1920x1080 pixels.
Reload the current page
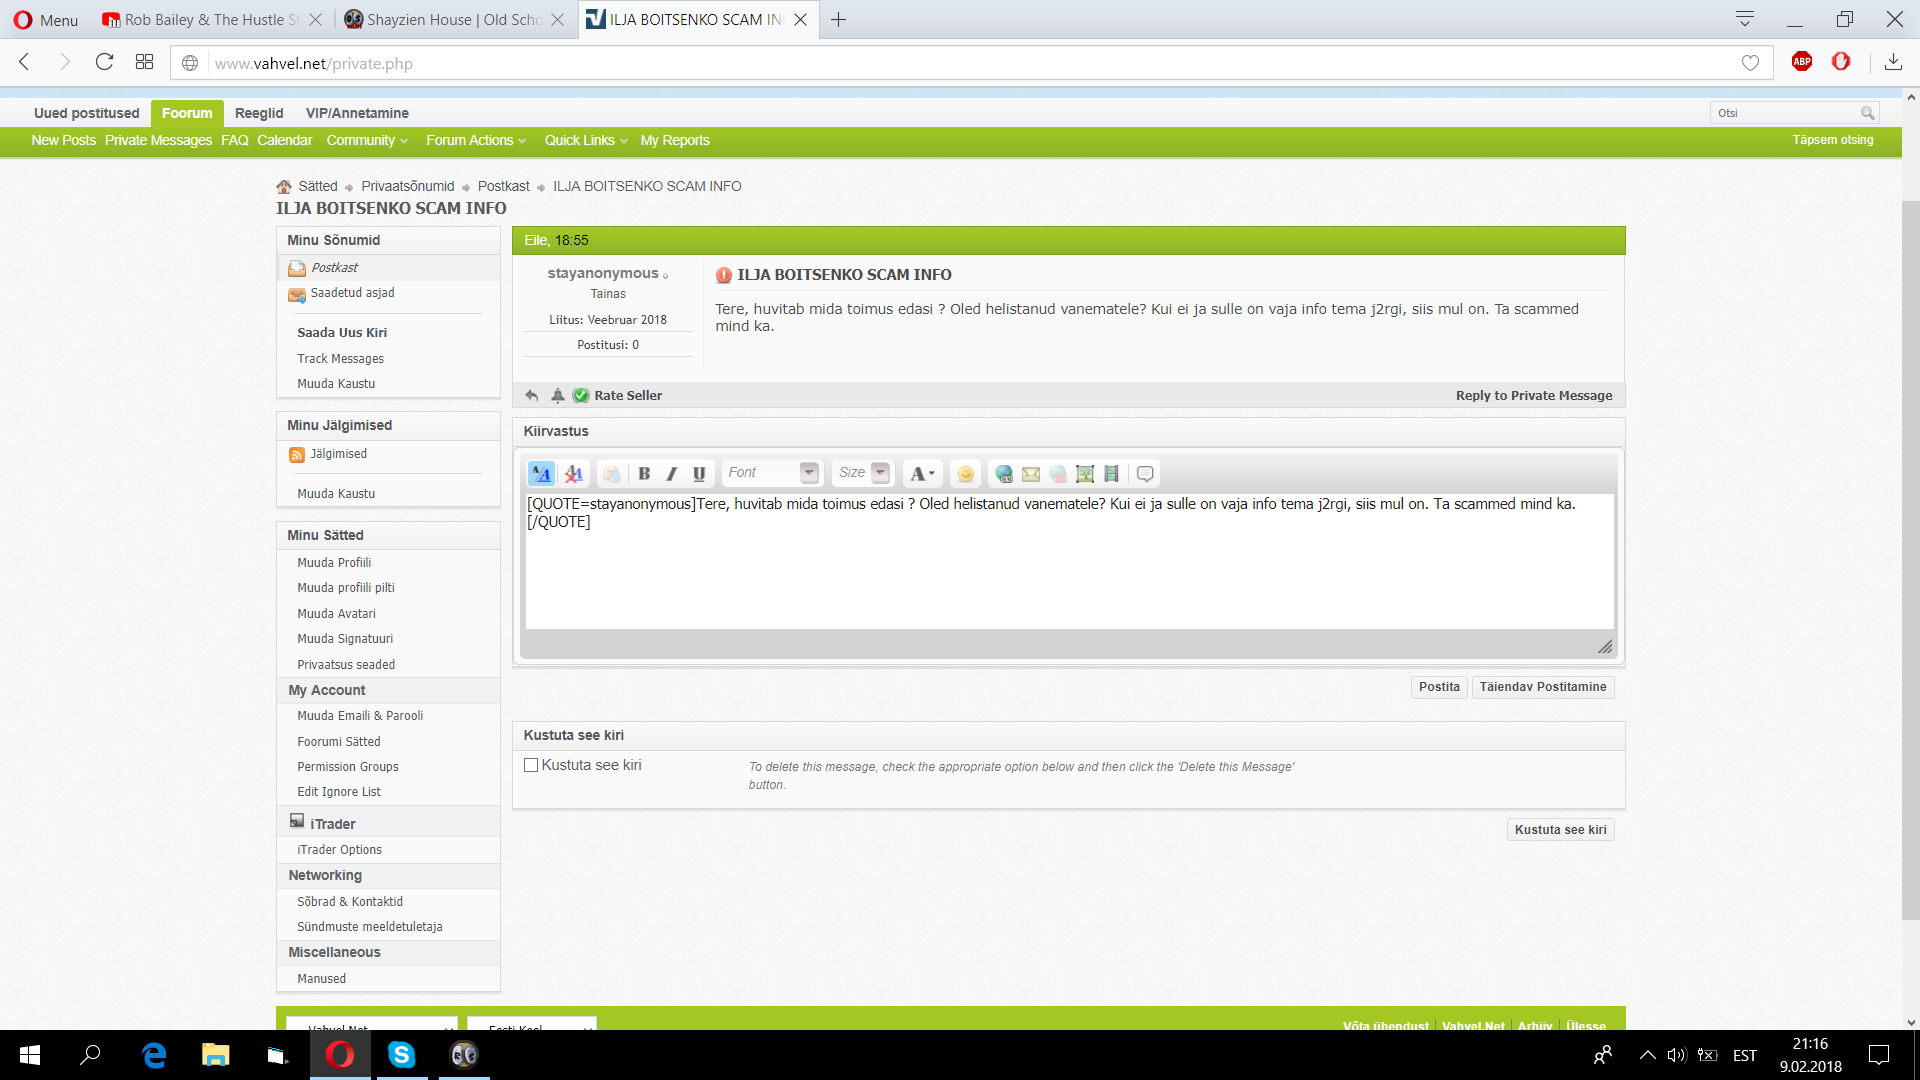click(104, 62)
